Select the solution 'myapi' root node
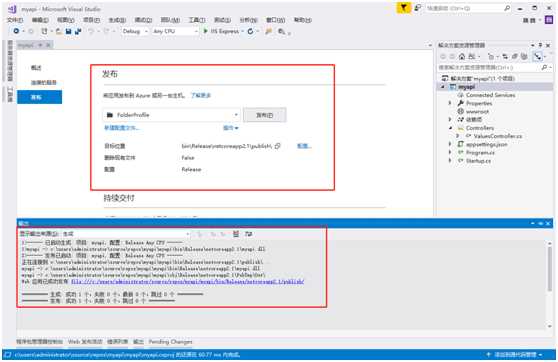This screenshot has height=362, width=558. [x=483, y=78]
